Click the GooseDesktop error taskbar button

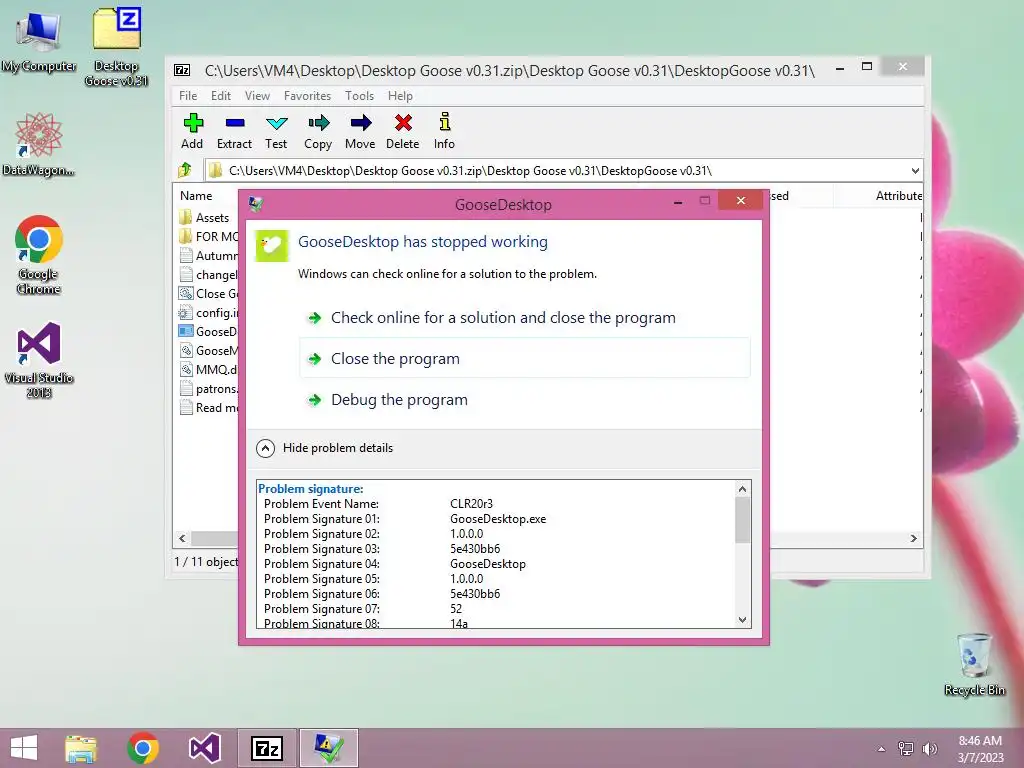pyautogui.click(x=328, y=748)
